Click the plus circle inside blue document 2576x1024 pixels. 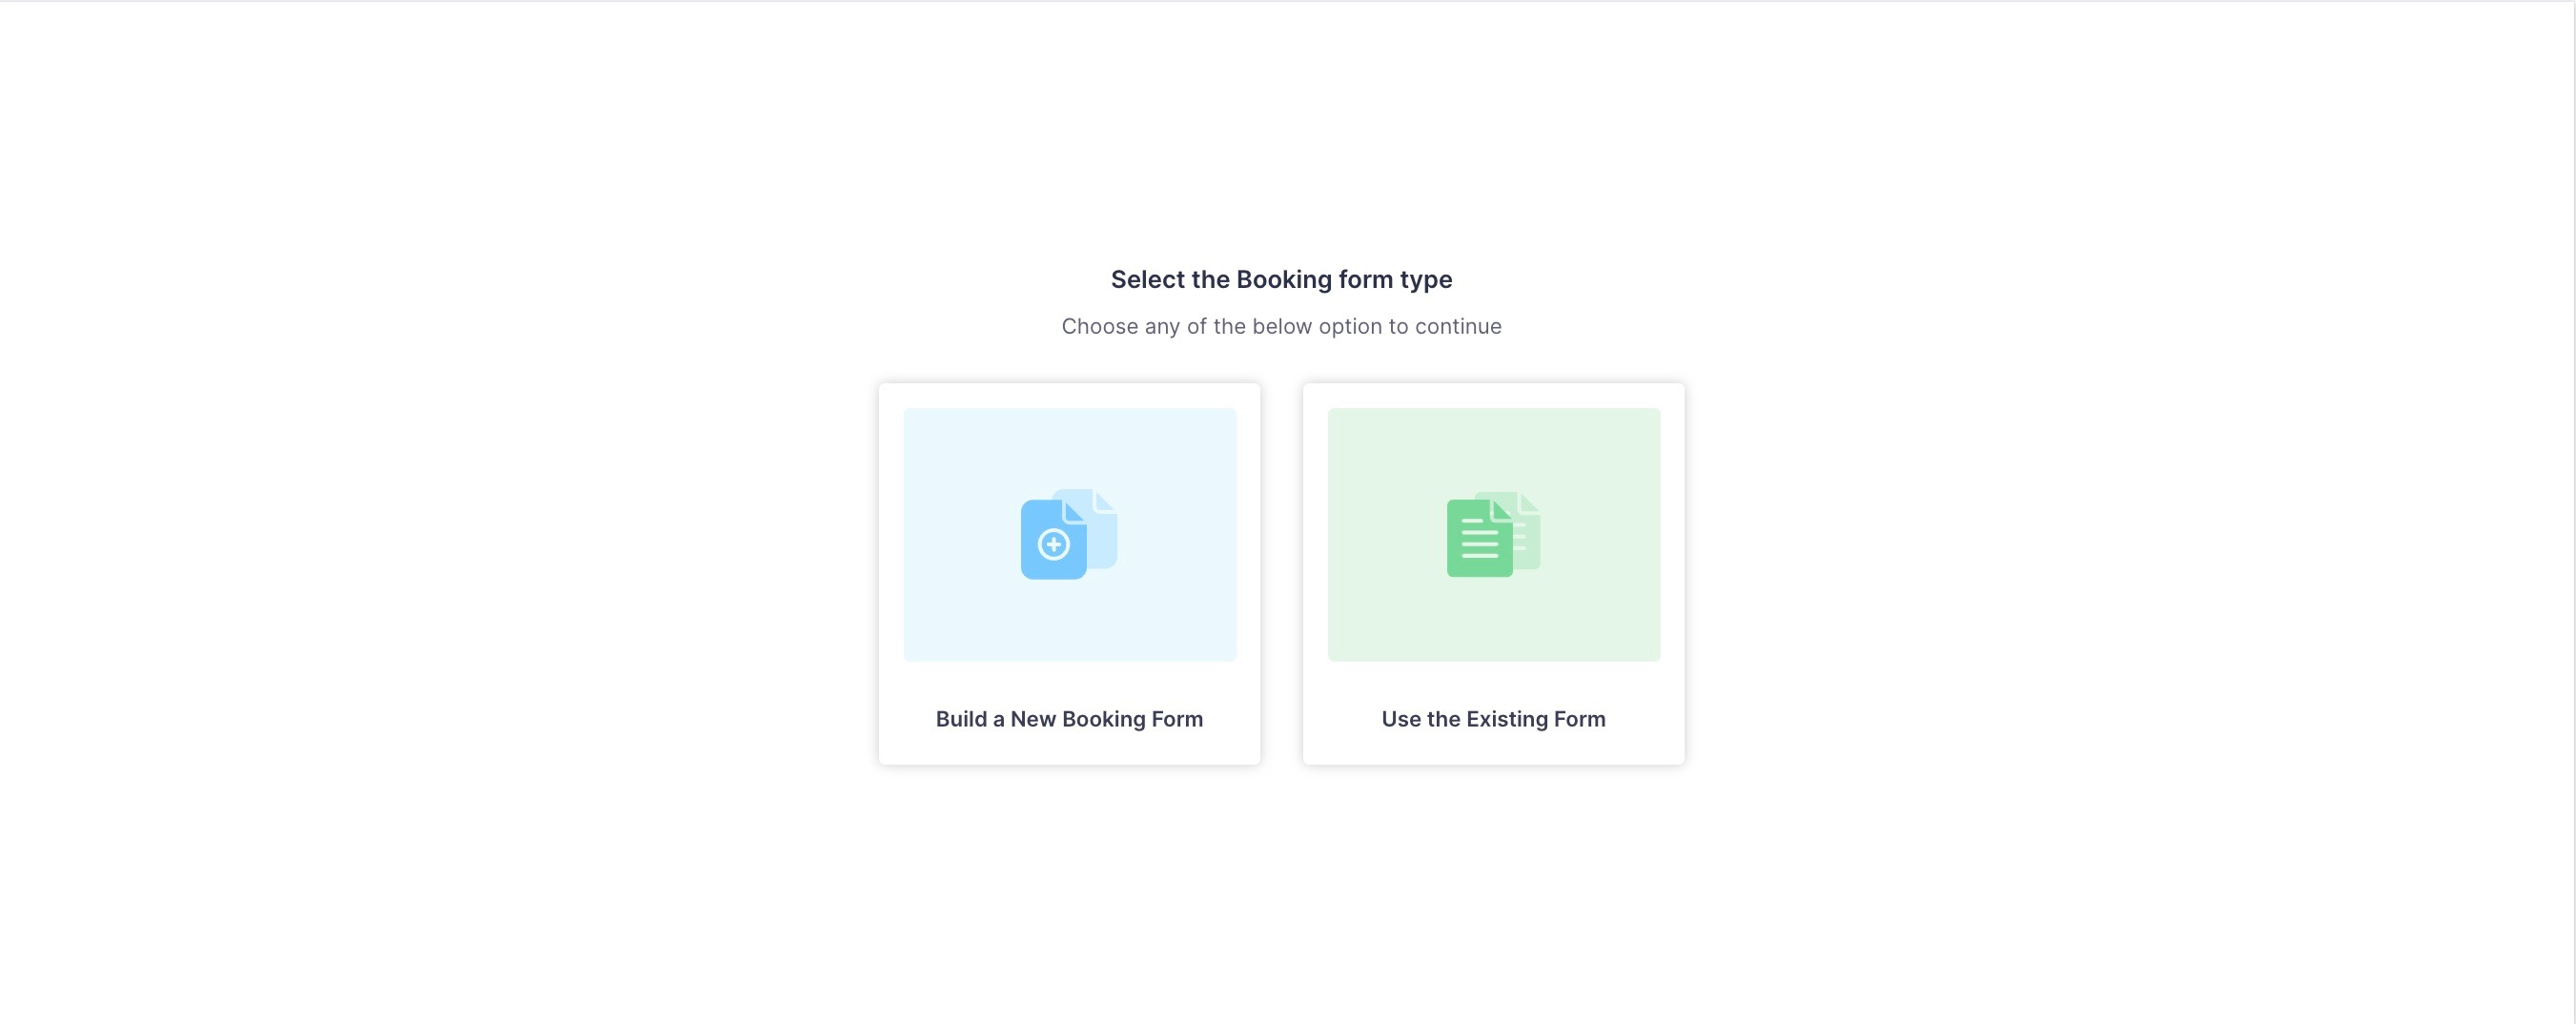click(1053, 545)
